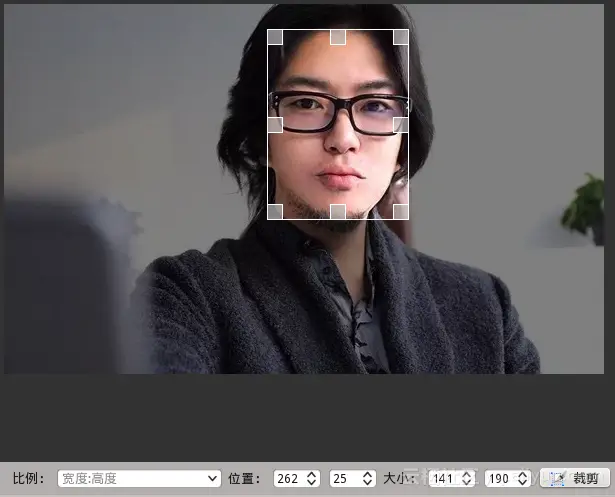This screenshot has height=497, width=615.
Task: Click the stepper arrows of the 25 field
Action: point(367,479)
